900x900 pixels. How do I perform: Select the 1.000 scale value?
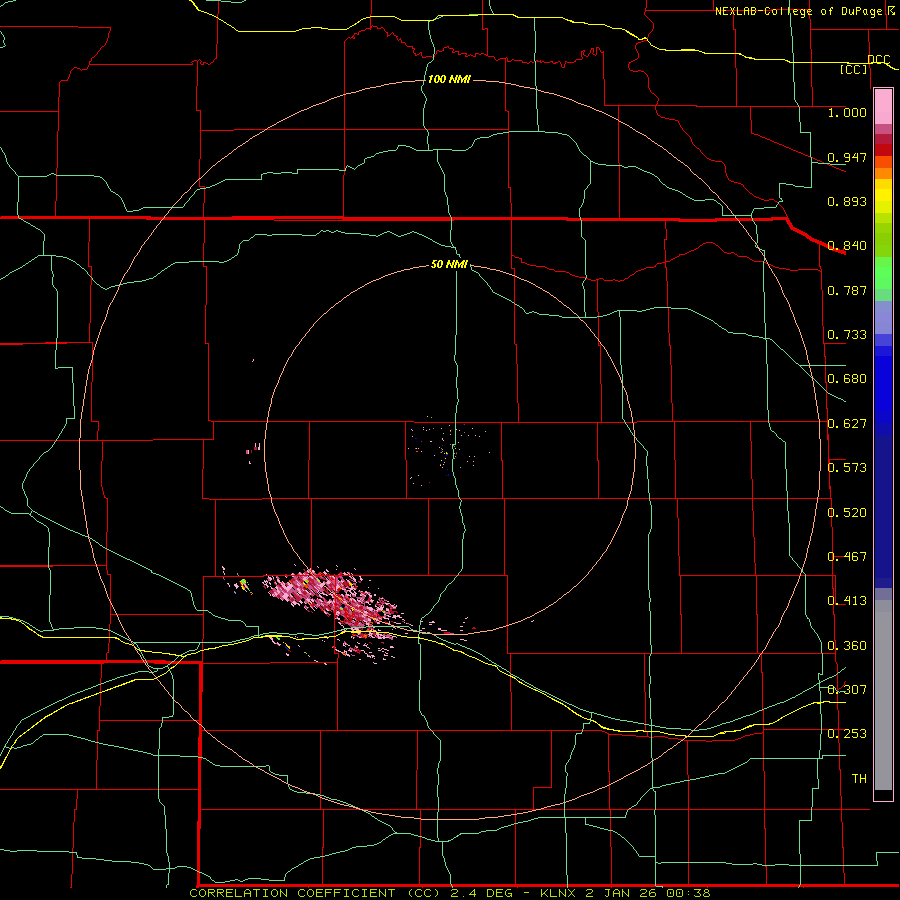(x=847, y=112)
